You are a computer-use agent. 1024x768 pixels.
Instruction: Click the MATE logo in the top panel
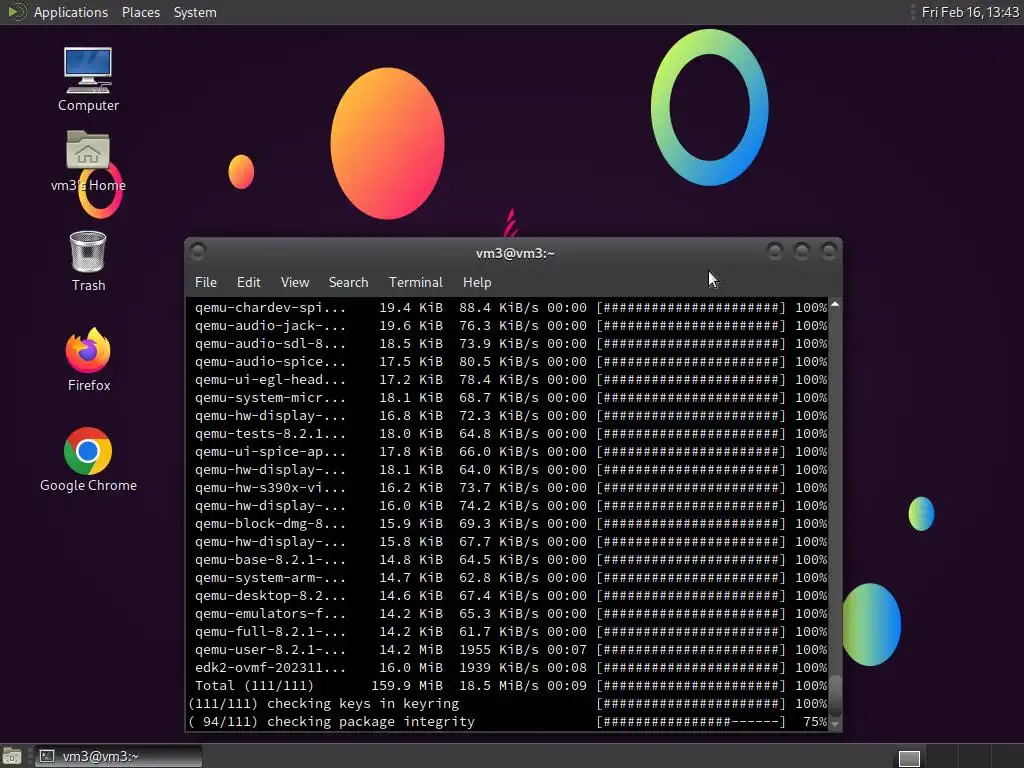[x=16, y=12]
